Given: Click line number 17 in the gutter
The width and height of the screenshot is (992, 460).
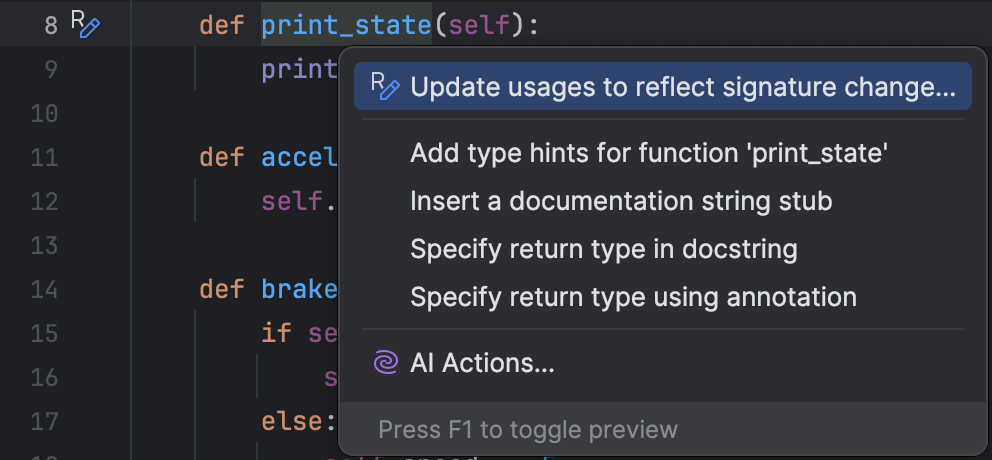Looking at the screenshot, I should coord(44,420).
